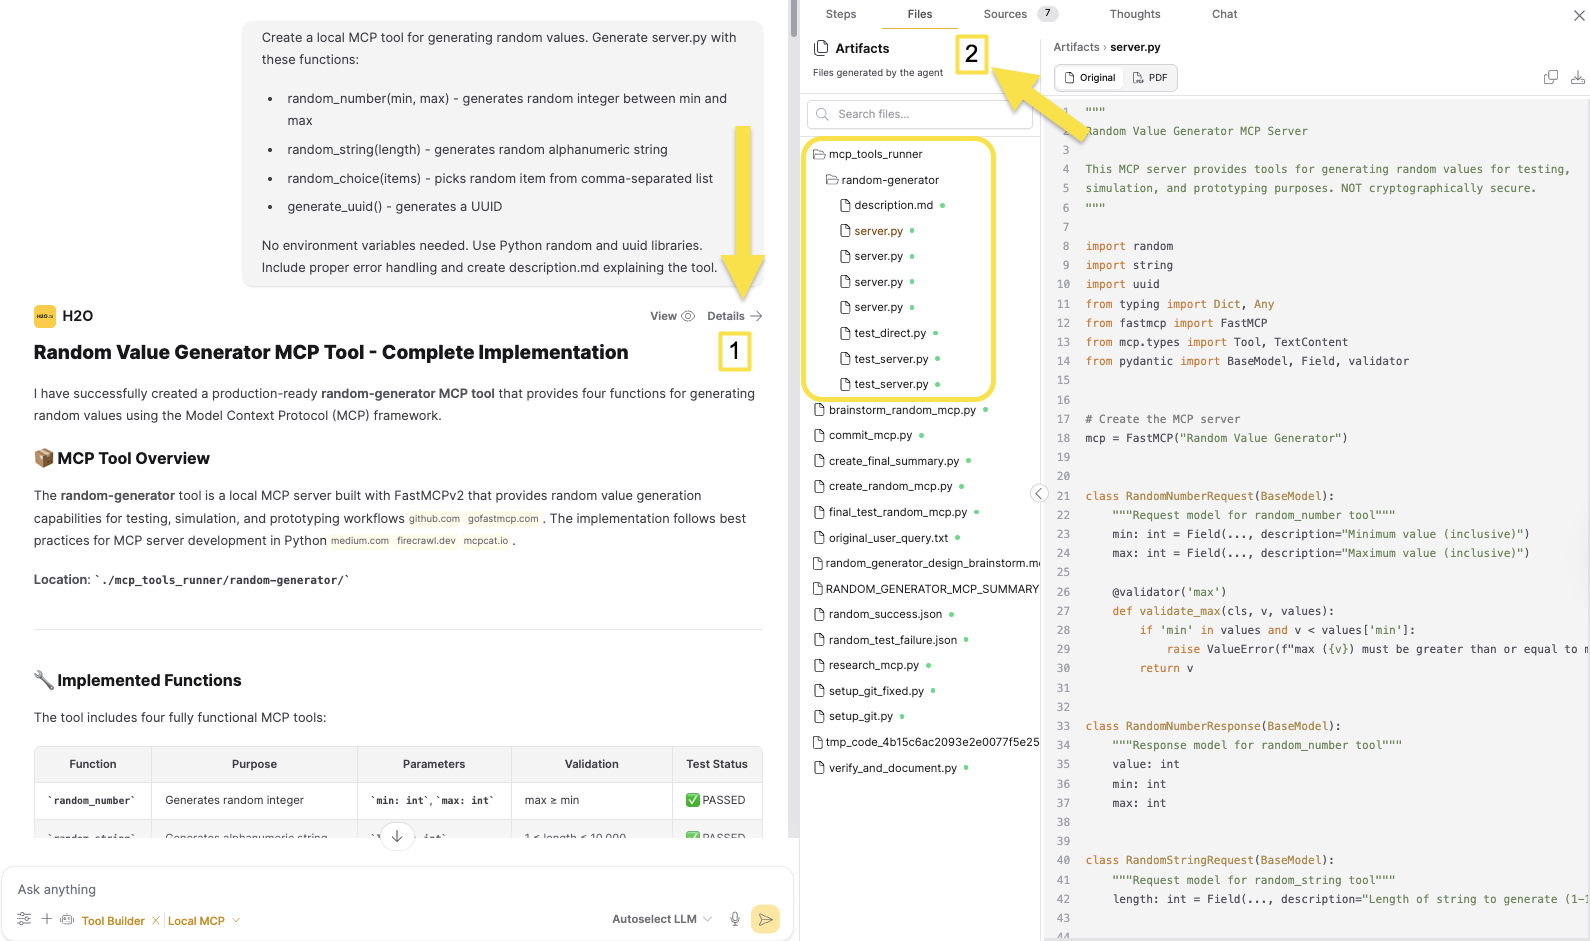Viewport: 1590px width, 941px height.
Task: Click the Artifacts panel icon
Action: pyautogui.click(x=821, y=48)
